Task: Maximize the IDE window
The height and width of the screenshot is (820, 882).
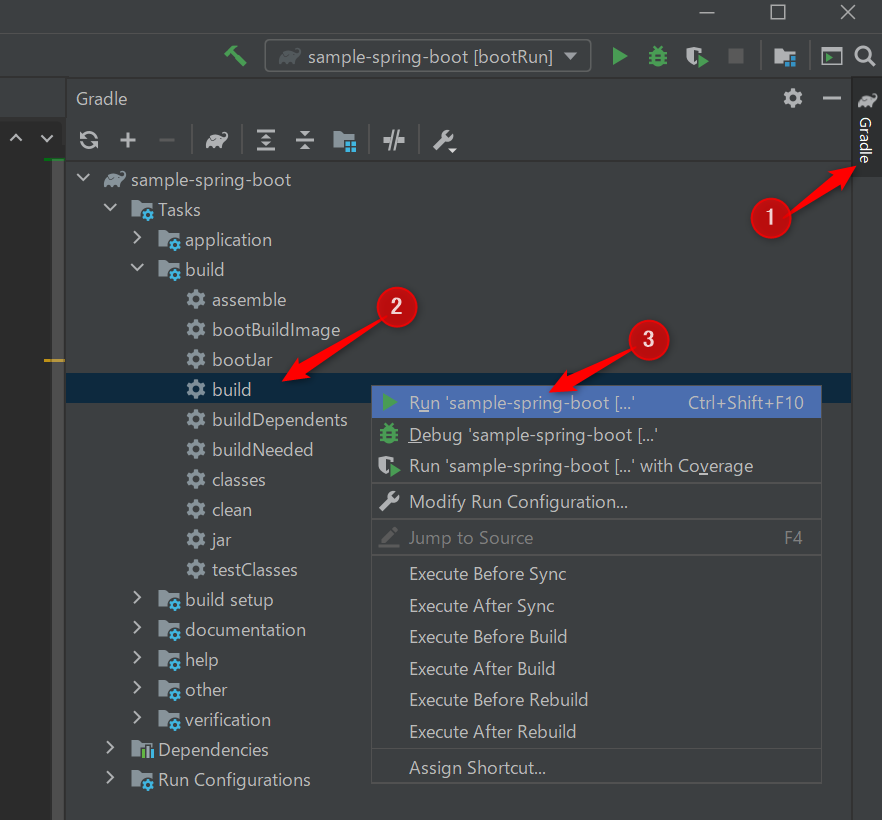Action: click(x=778, y=12)
